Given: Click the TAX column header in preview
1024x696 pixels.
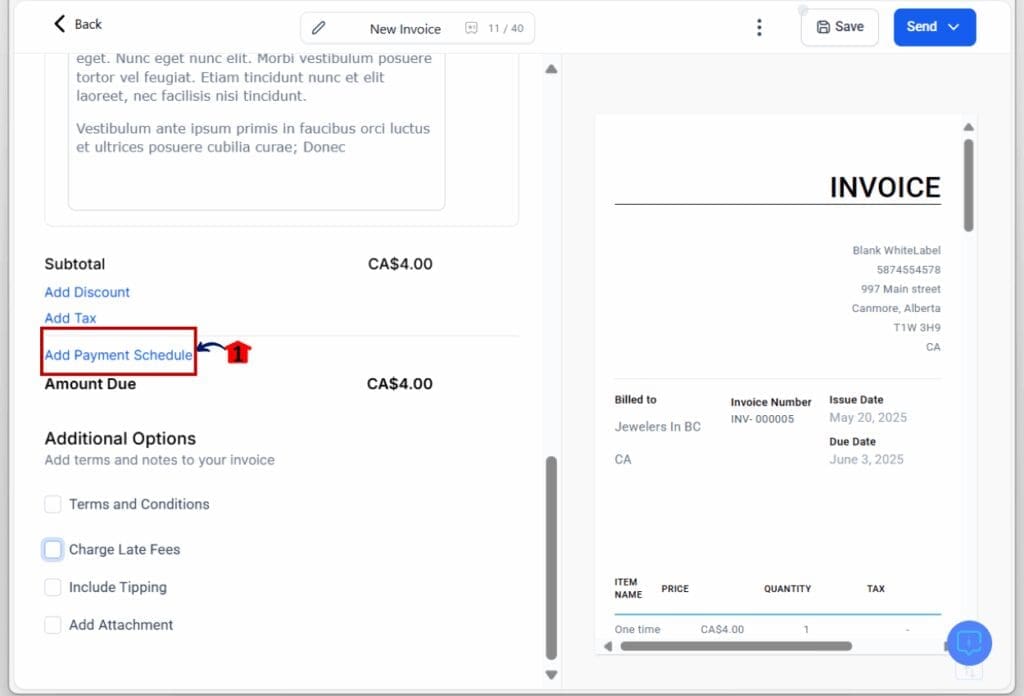Looking at the screenshot, I should [875, 589].
